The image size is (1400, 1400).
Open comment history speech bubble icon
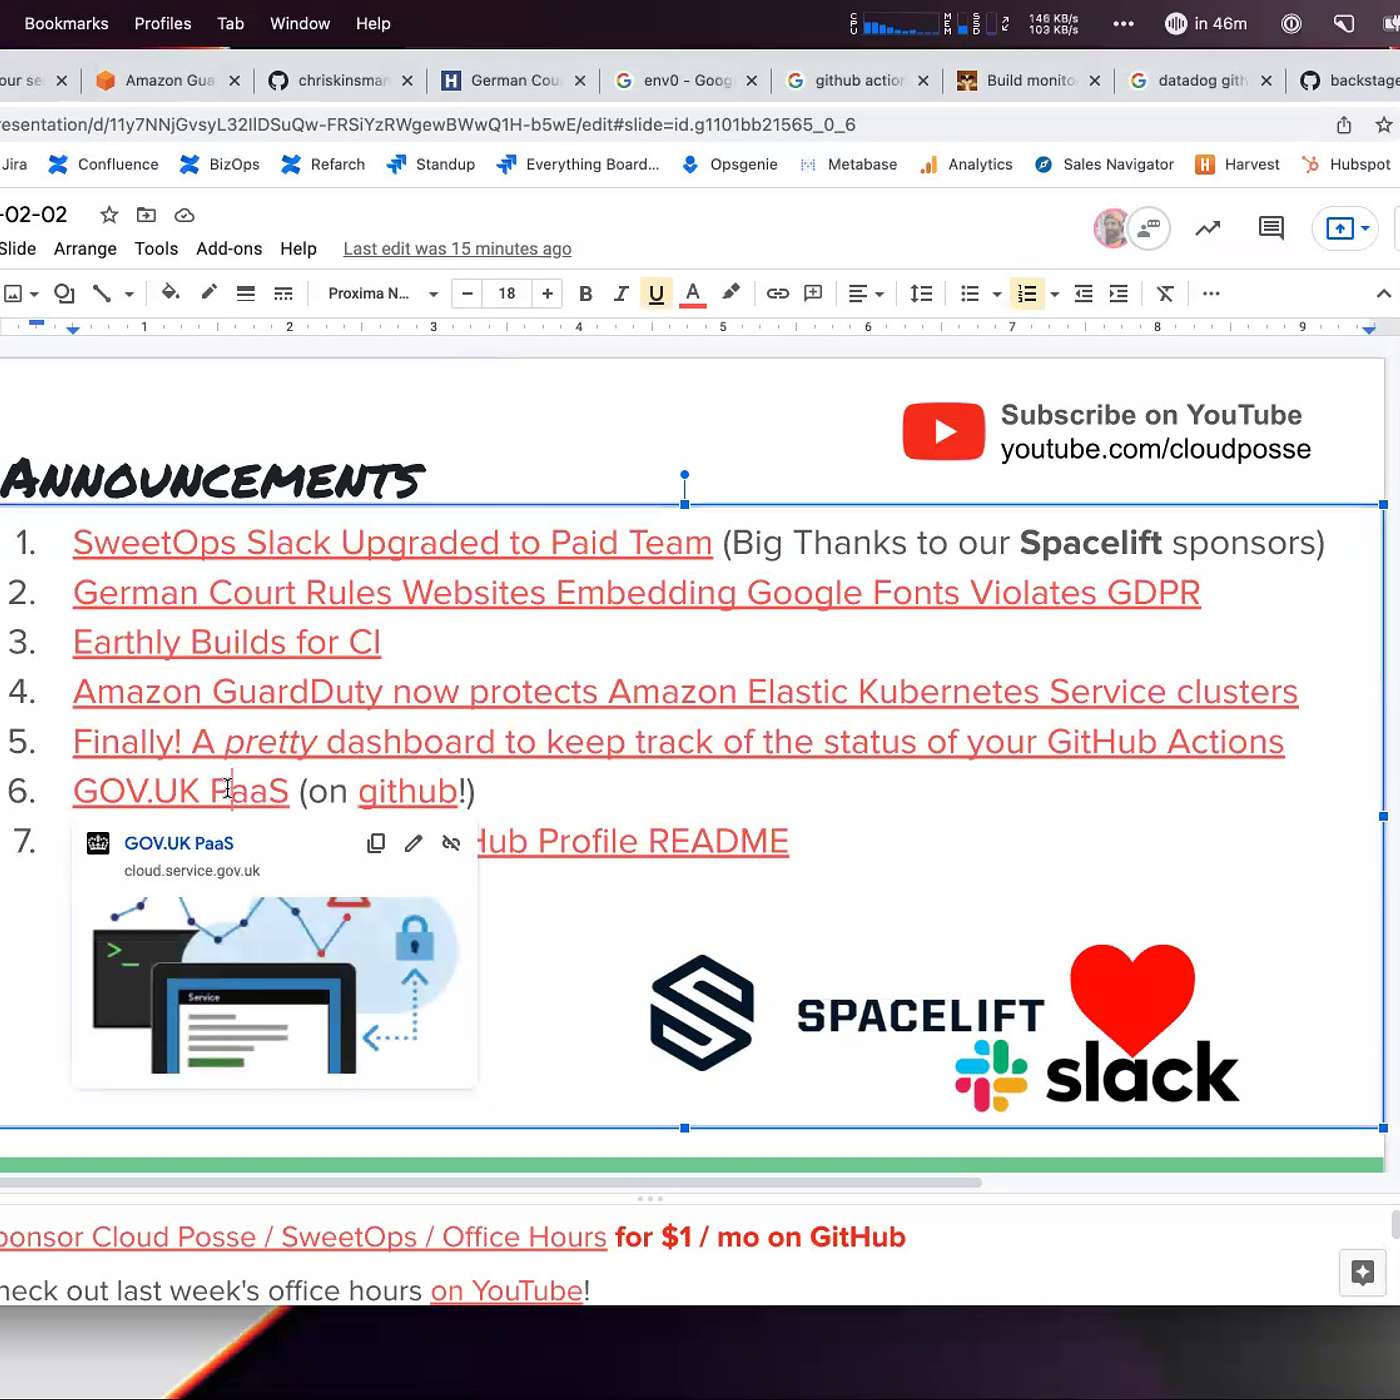click(1270, 228)
